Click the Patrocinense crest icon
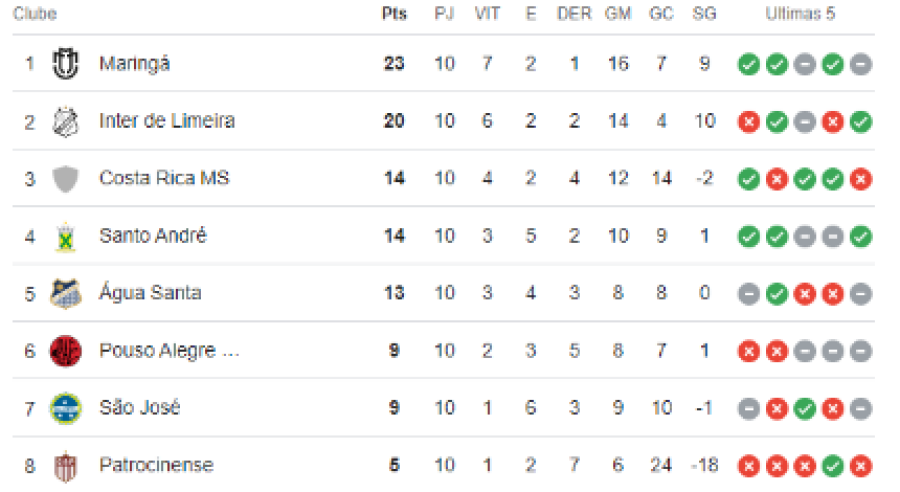 point(66,465)
